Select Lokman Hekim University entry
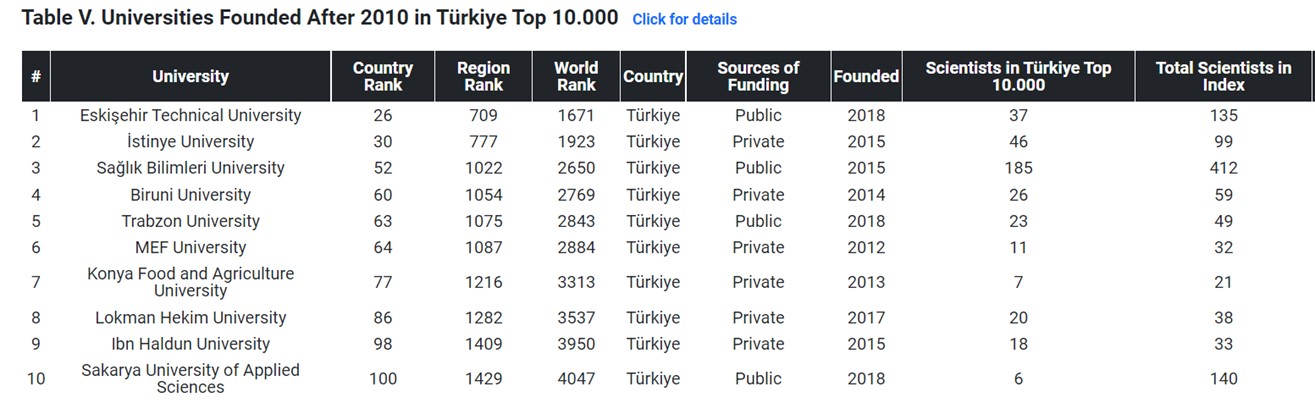The width and height of the screenshot is (1315, 409). pos(190,318)
